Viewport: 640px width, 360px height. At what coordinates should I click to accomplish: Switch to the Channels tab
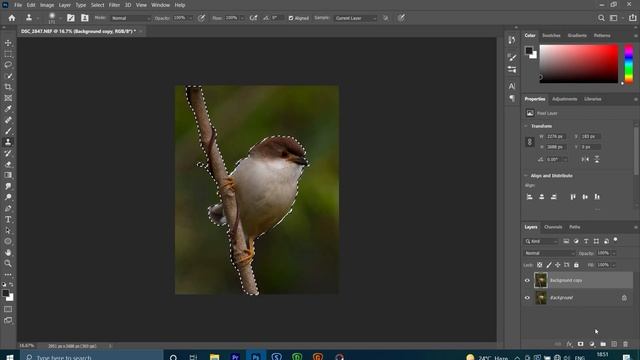tap(553, 227)
